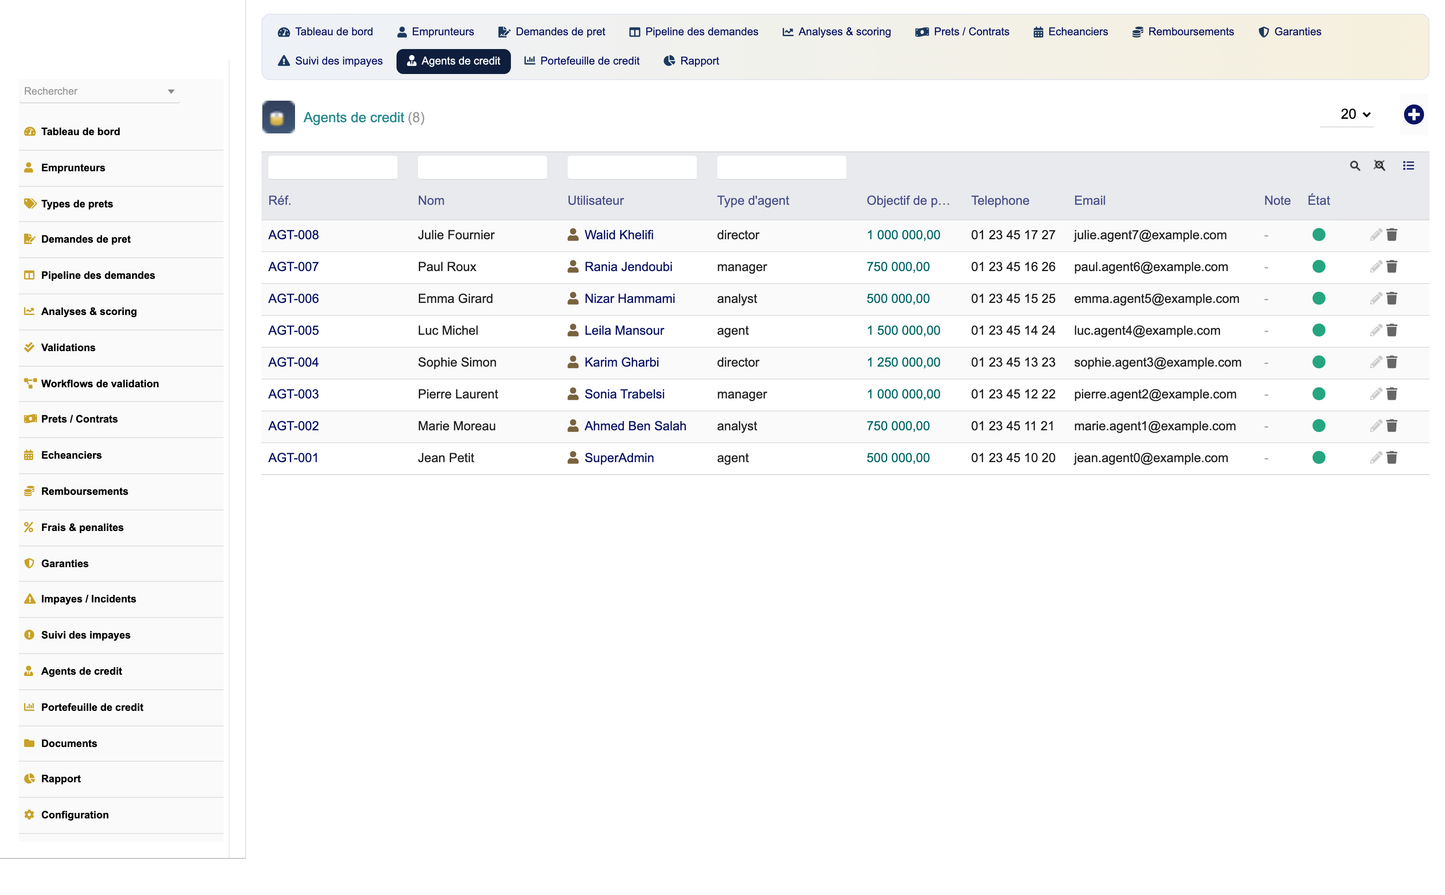The image size is (1445, 895).
Task: Click the 1 500 000,00 objective value
Action: tap(903, 330)
